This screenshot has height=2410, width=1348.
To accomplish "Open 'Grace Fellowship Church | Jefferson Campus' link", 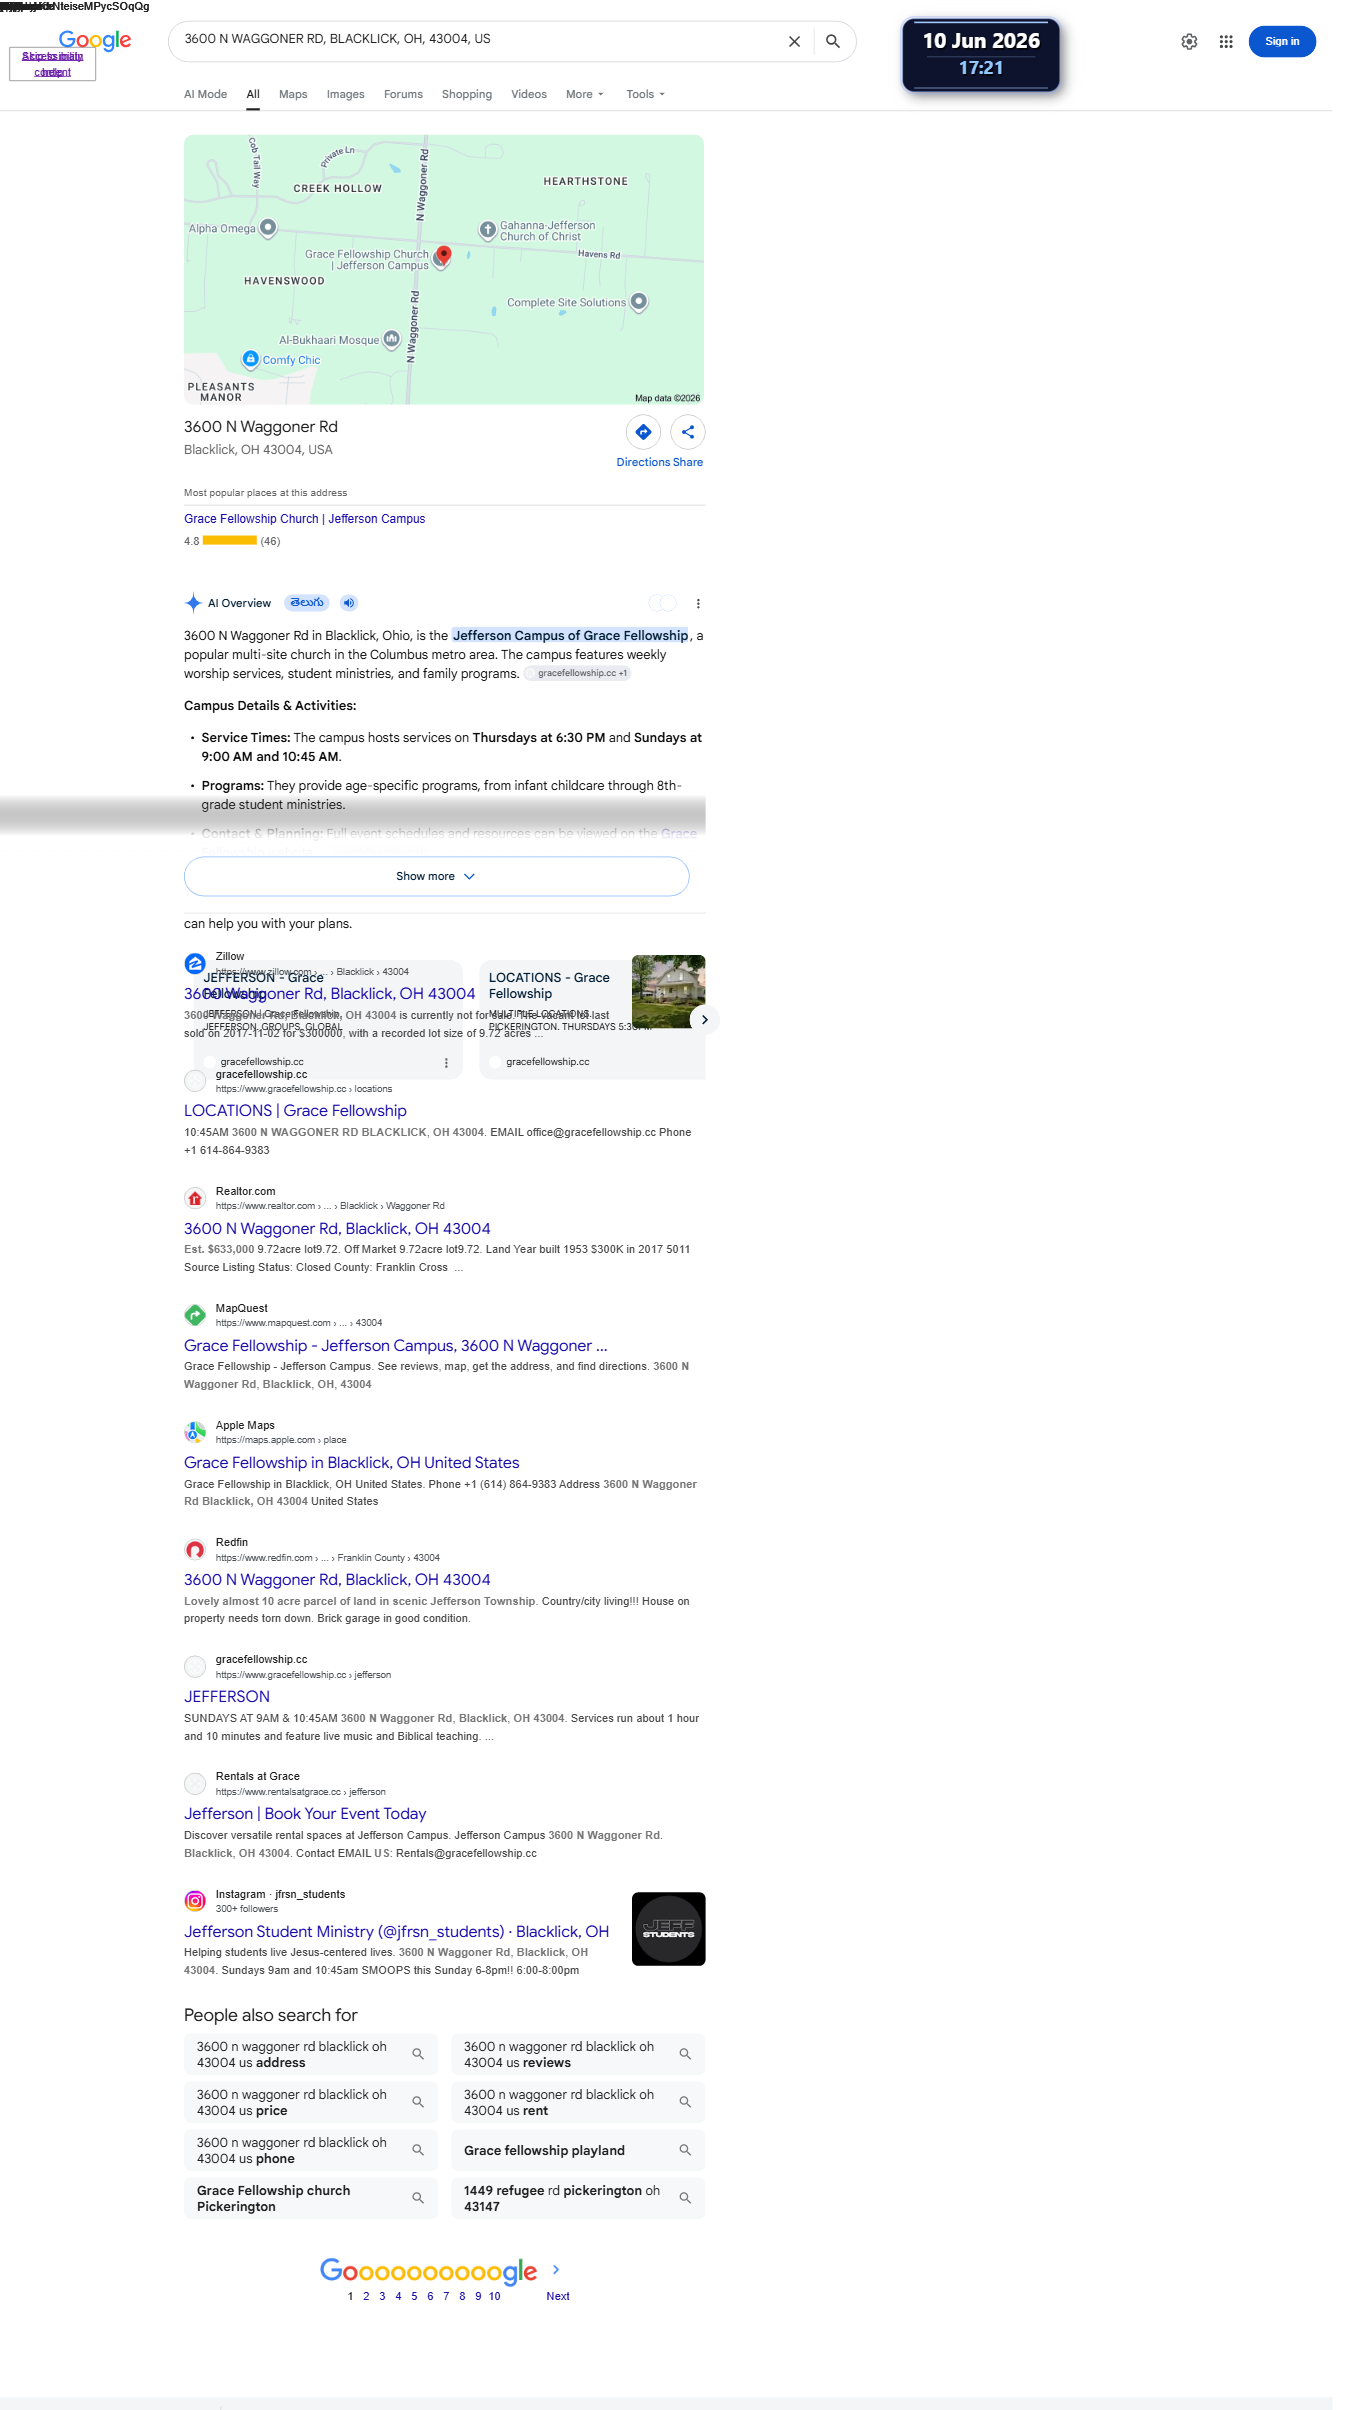I will pos(304,519).
